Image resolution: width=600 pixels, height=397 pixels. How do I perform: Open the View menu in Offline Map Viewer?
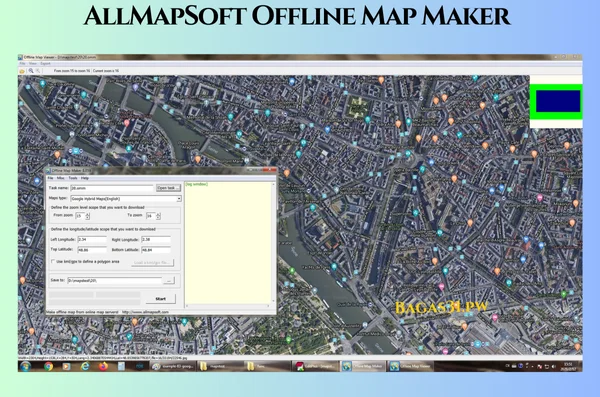[x=33, y=64]
